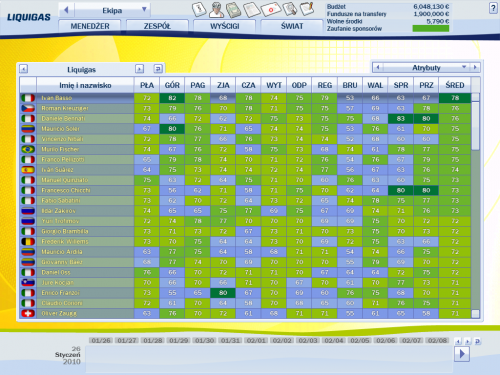Screen dimensions: 500x375
Task: Open the mail envelope icon
Action: [x=271, y=9]
